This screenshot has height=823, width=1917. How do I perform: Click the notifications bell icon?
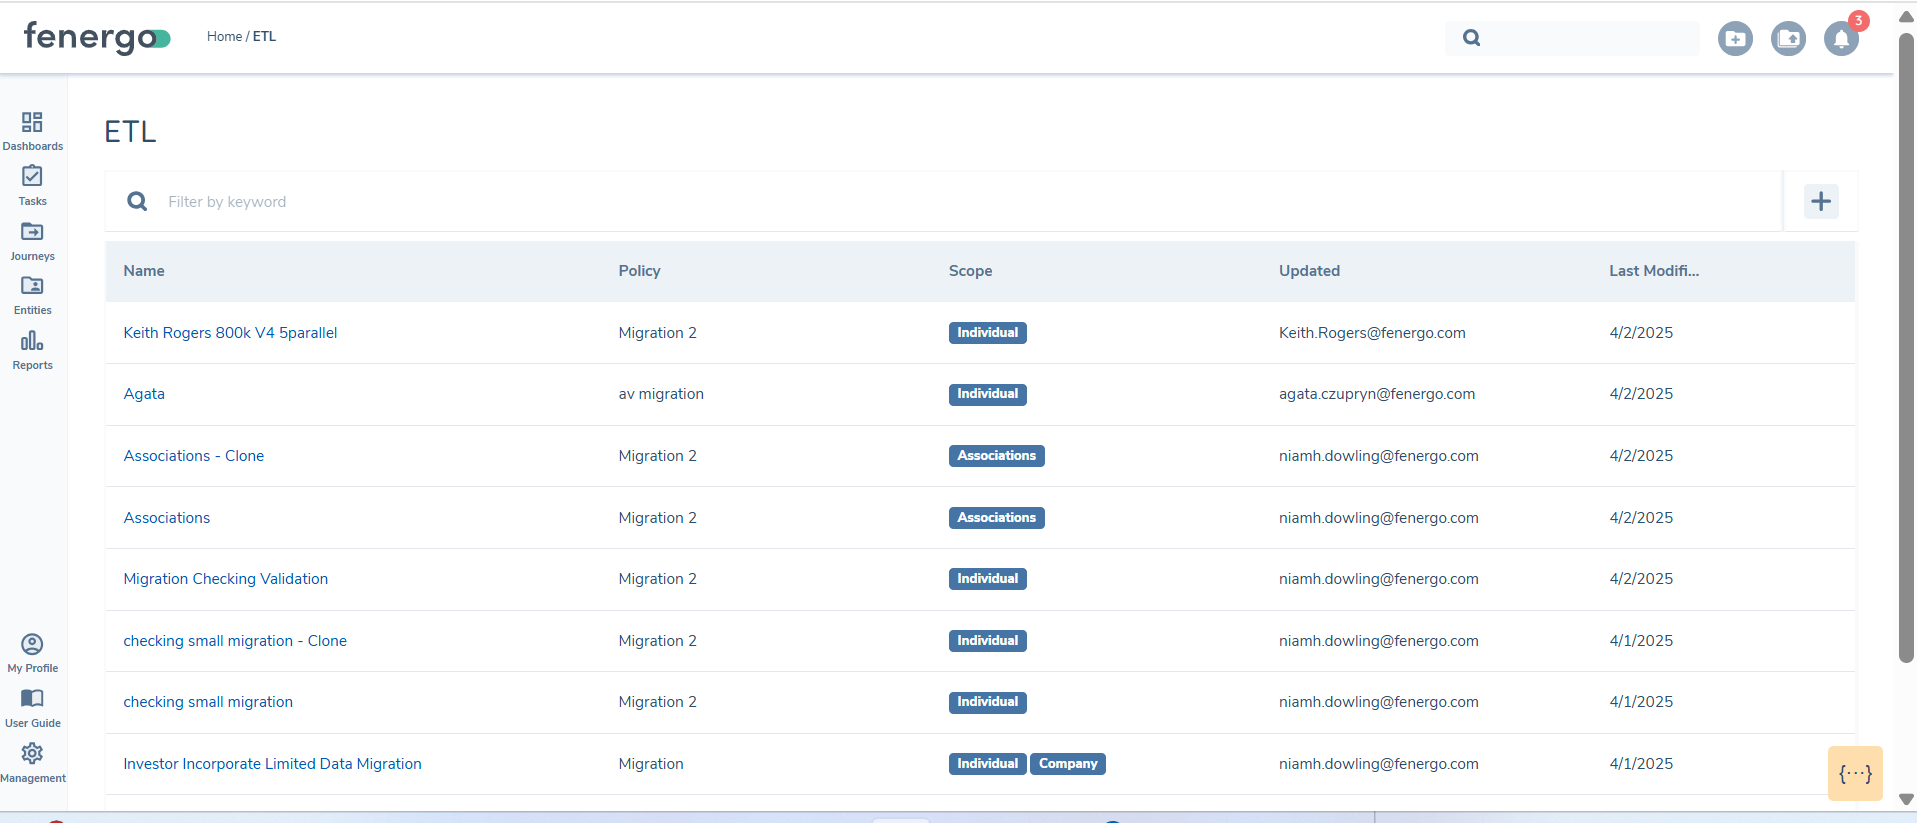(1840, 39)
